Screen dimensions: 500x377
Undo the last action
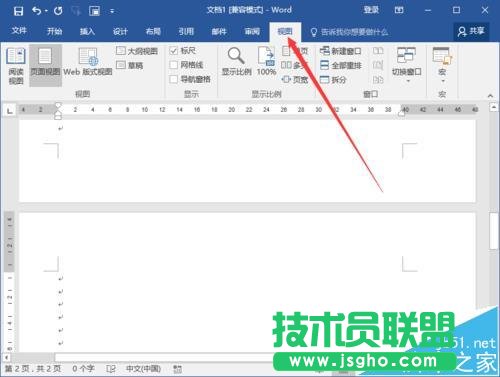36,11
